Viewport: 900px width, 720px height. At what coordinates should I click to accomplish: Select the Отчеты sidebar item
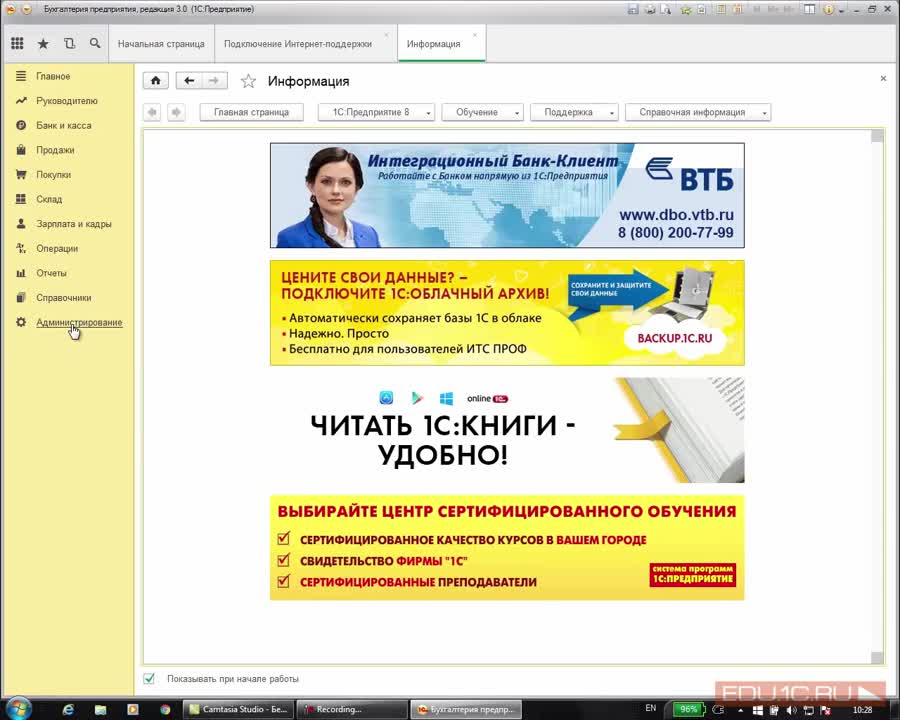pyautogui.click(x=52, y=273)
